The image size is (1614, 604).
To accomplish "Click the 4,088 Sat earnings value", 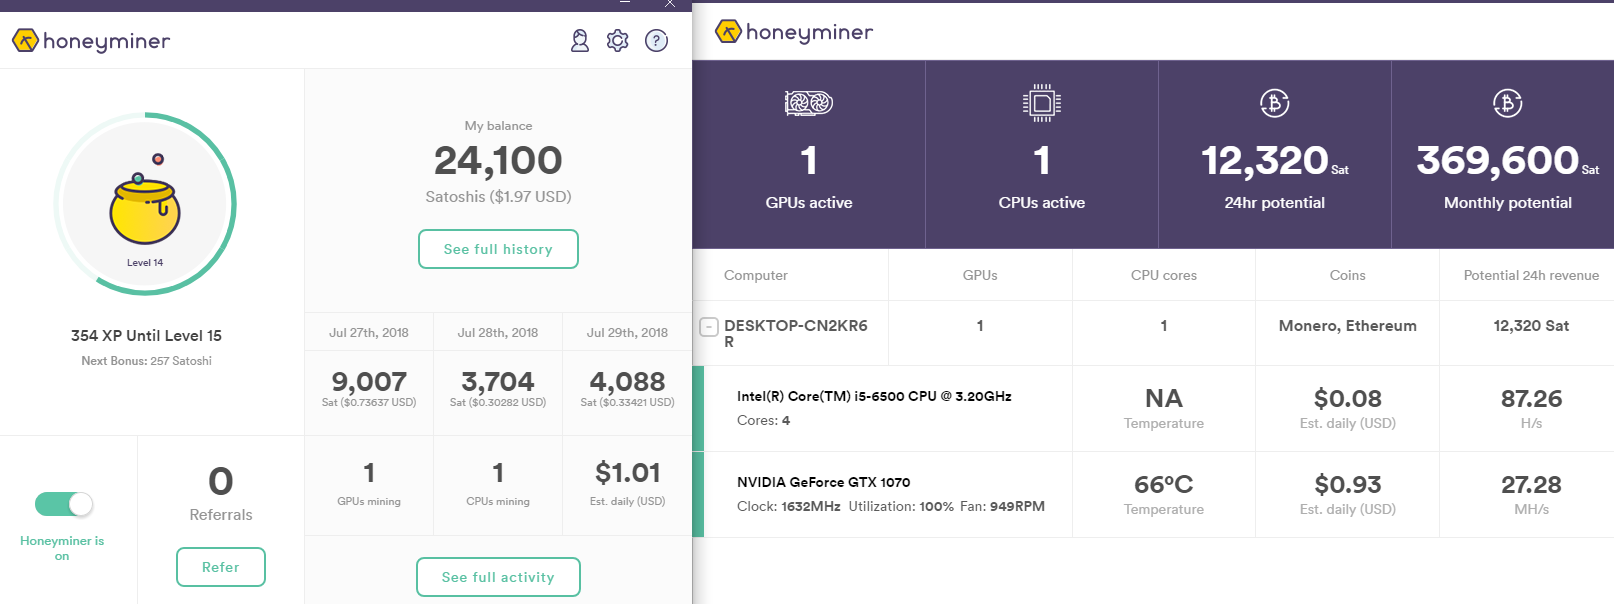I will tap(627, 381).
